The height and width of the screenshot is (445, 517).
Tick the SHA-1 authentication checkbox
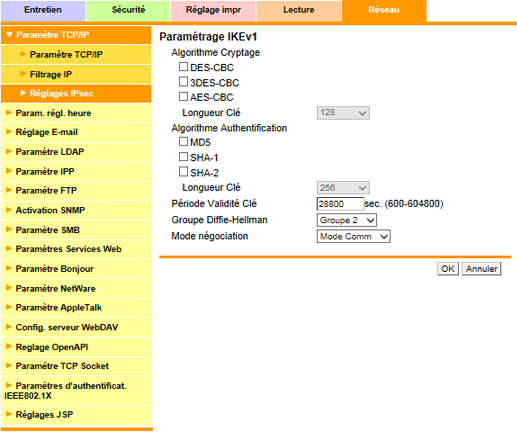point(183,157)
